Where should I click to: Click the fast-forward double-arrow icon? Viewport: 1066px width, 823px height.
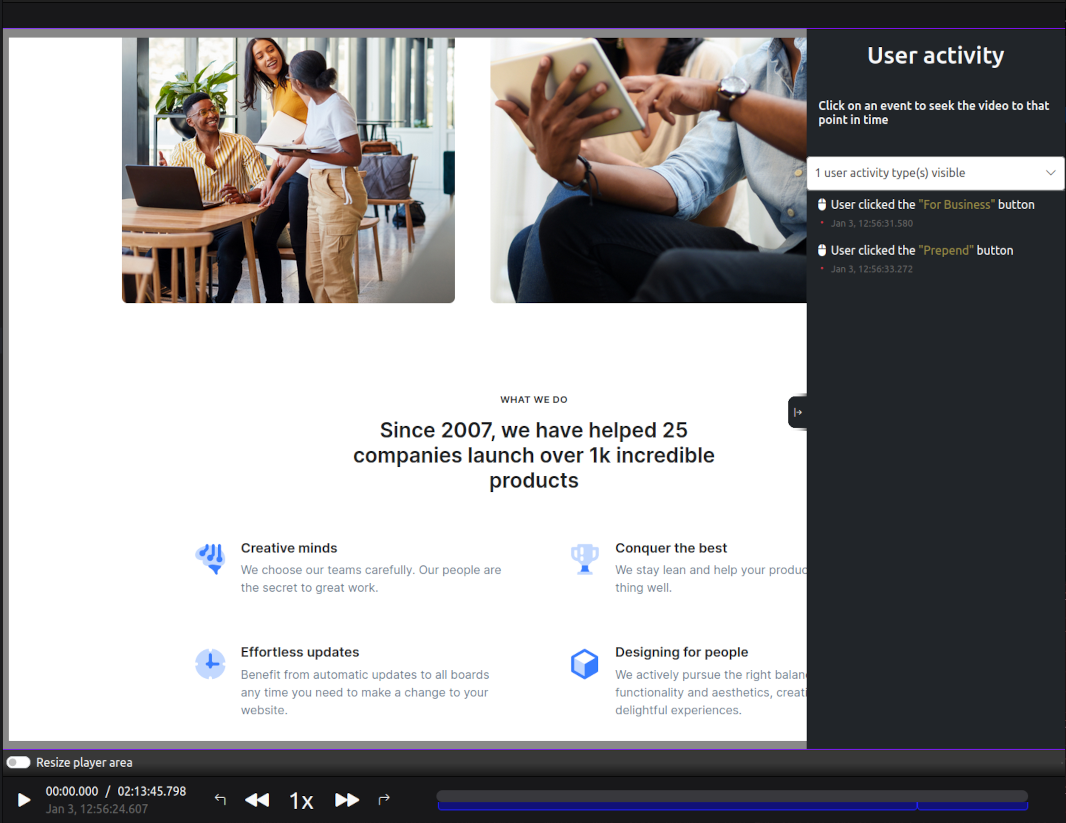coord(347,800)
